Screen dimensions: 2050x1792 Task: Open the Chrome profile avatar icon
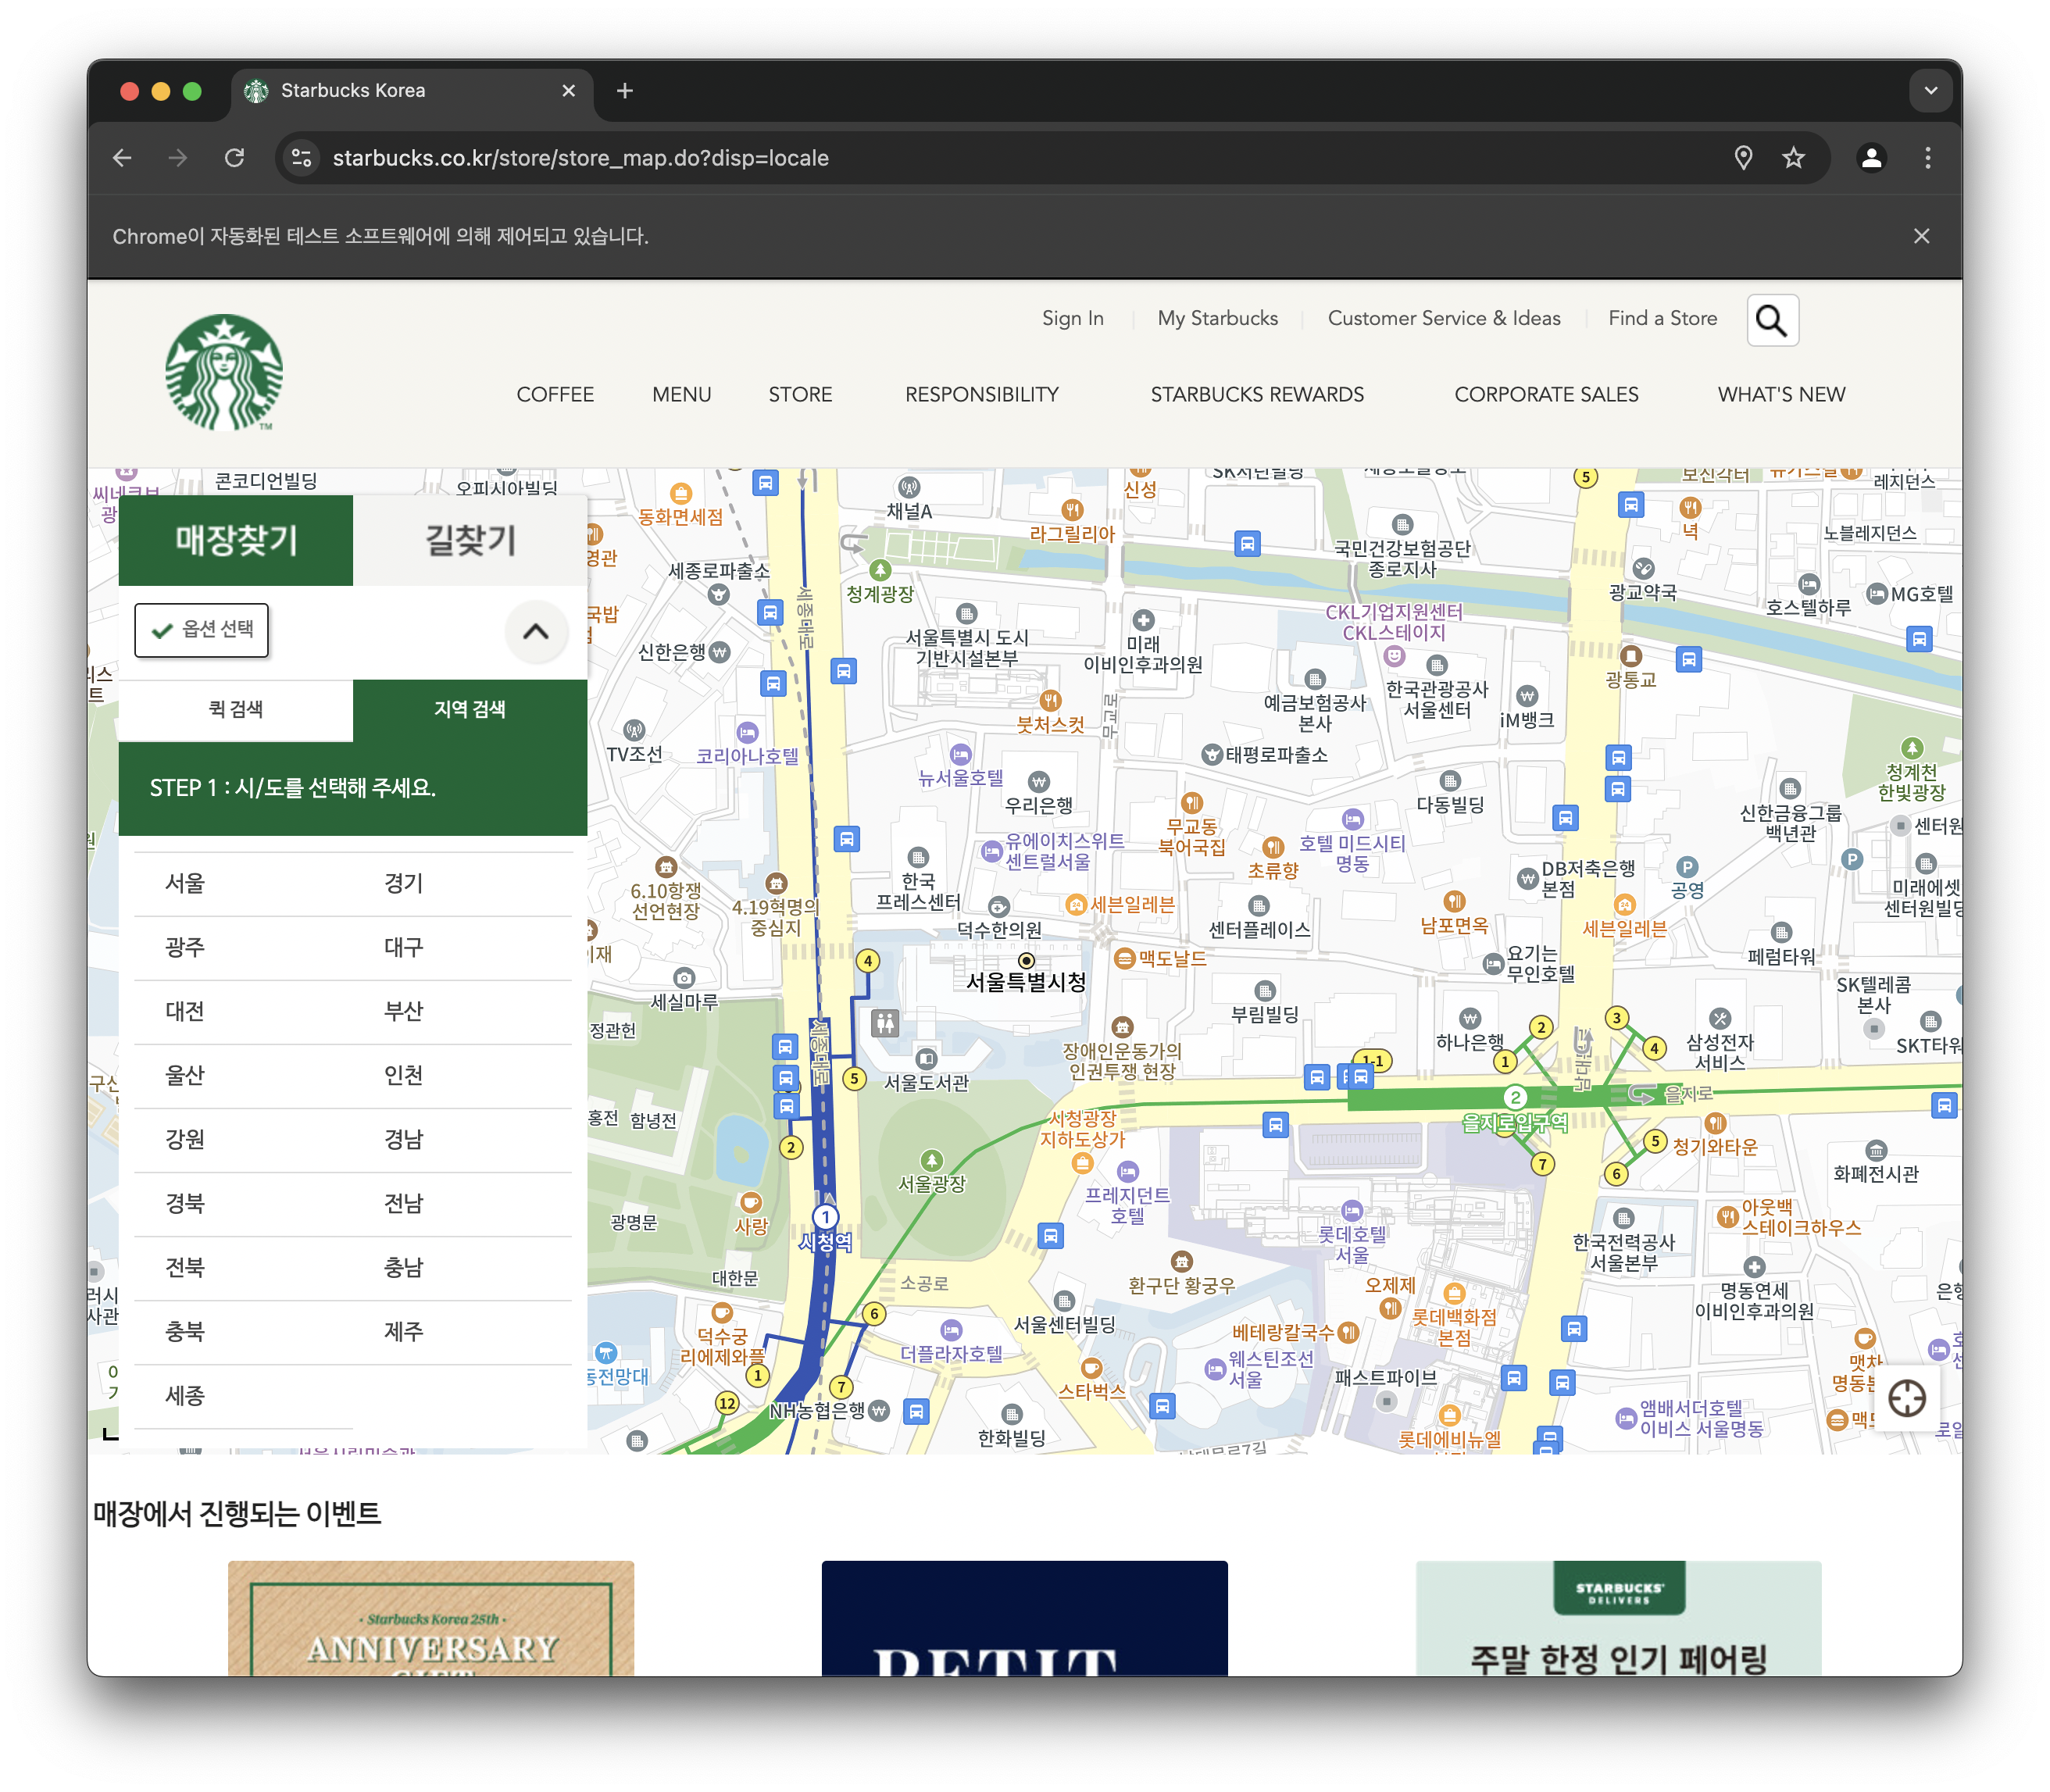tap(1871, 158)
